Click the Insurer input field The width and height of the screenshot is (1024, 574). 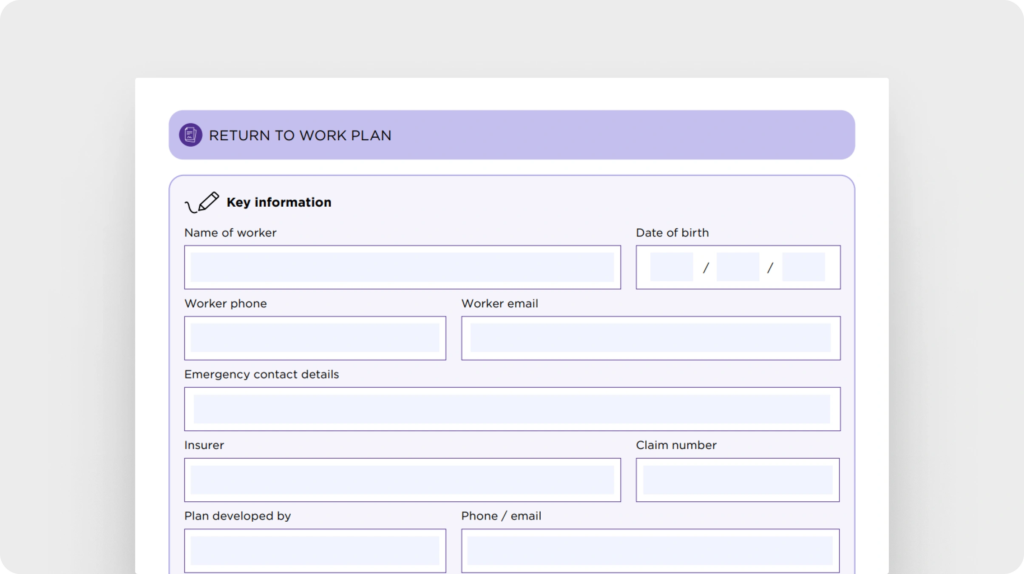click(x=402, y=480)
